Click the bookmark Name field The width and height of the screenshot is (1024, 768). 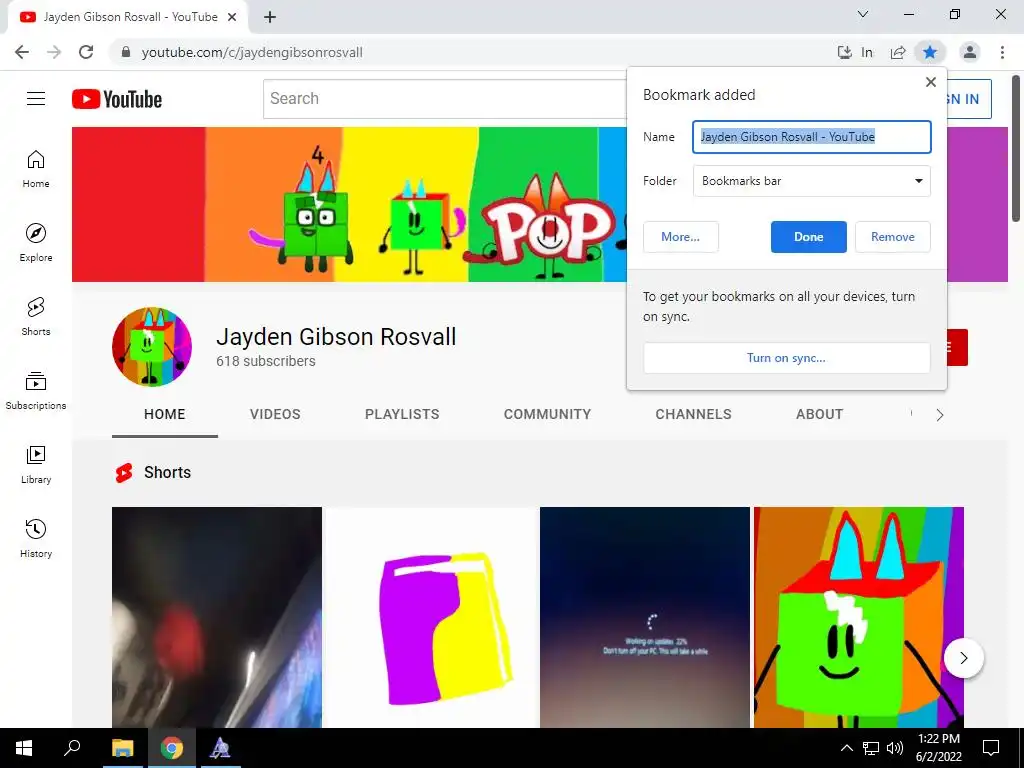coord(812,136)
